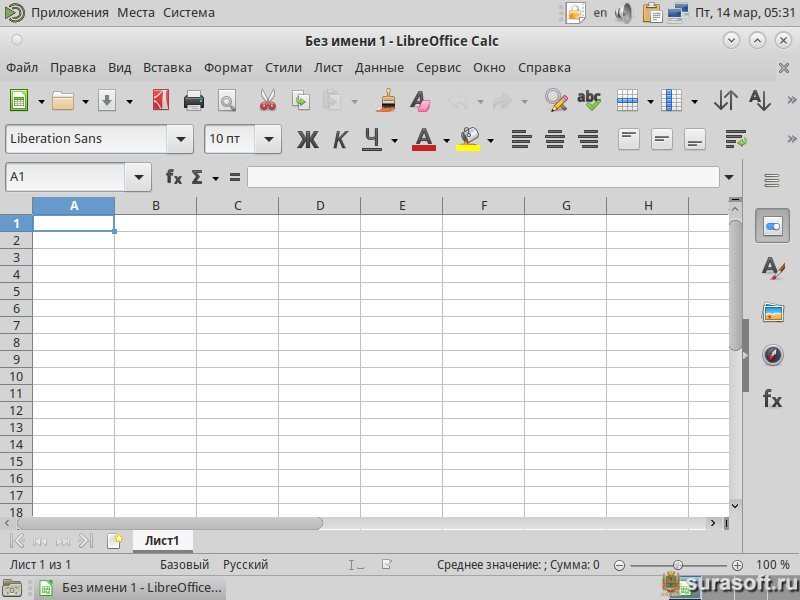Open the underline style dropdown arrow

[x=394, y=140]
